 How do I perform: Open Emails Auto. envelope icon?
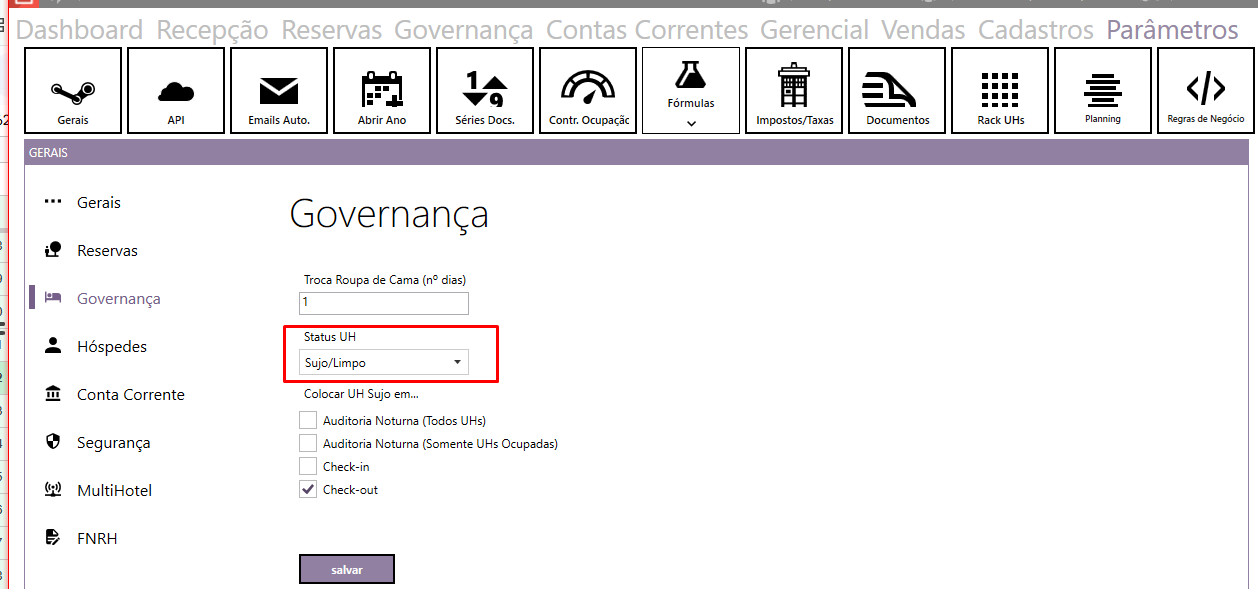[x=279, y=91]
